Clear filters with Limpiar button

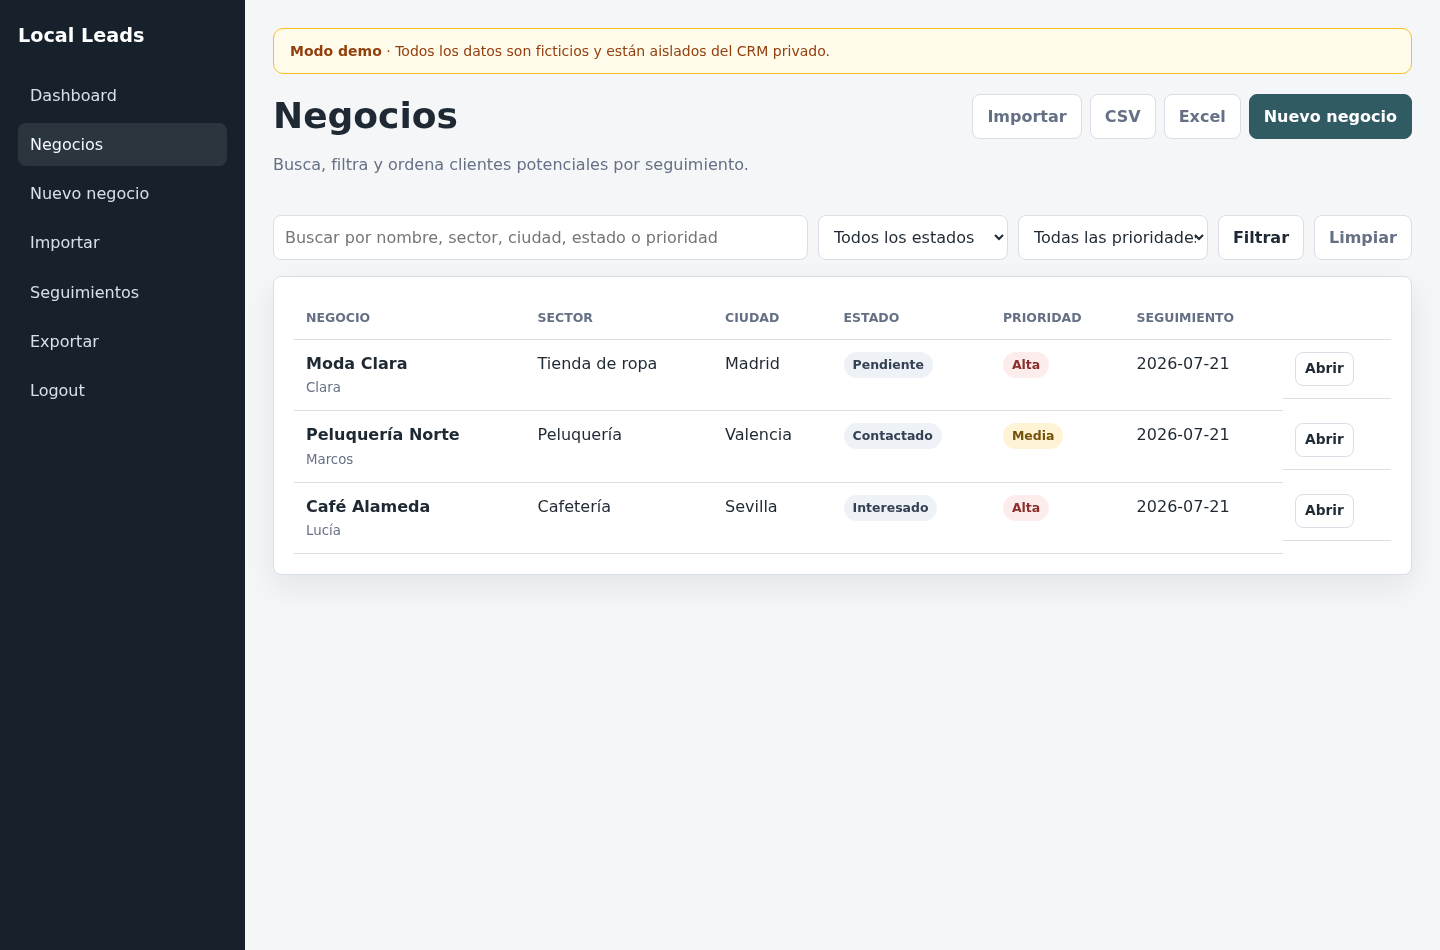pos(1363,237)
